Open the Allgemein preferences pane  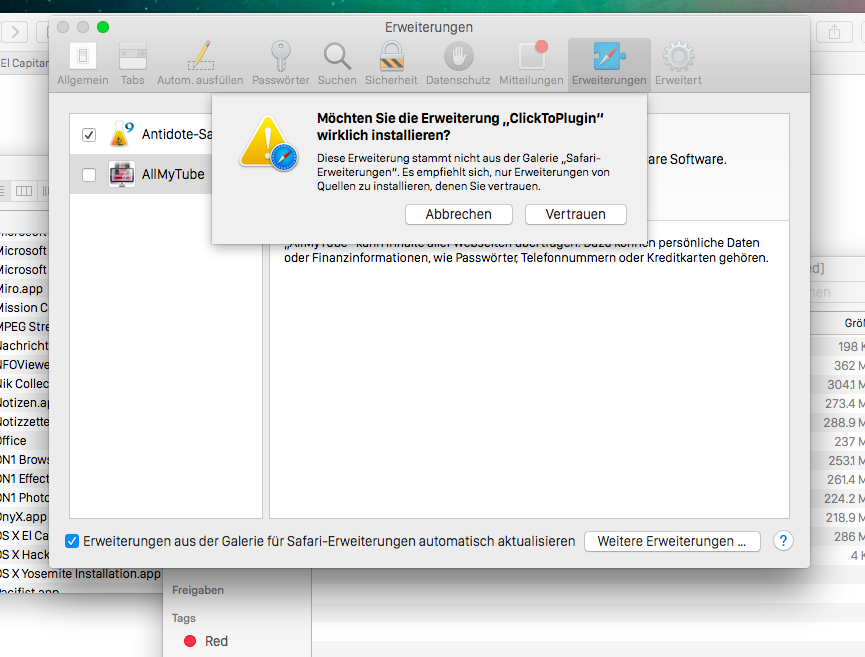point(83,64)
